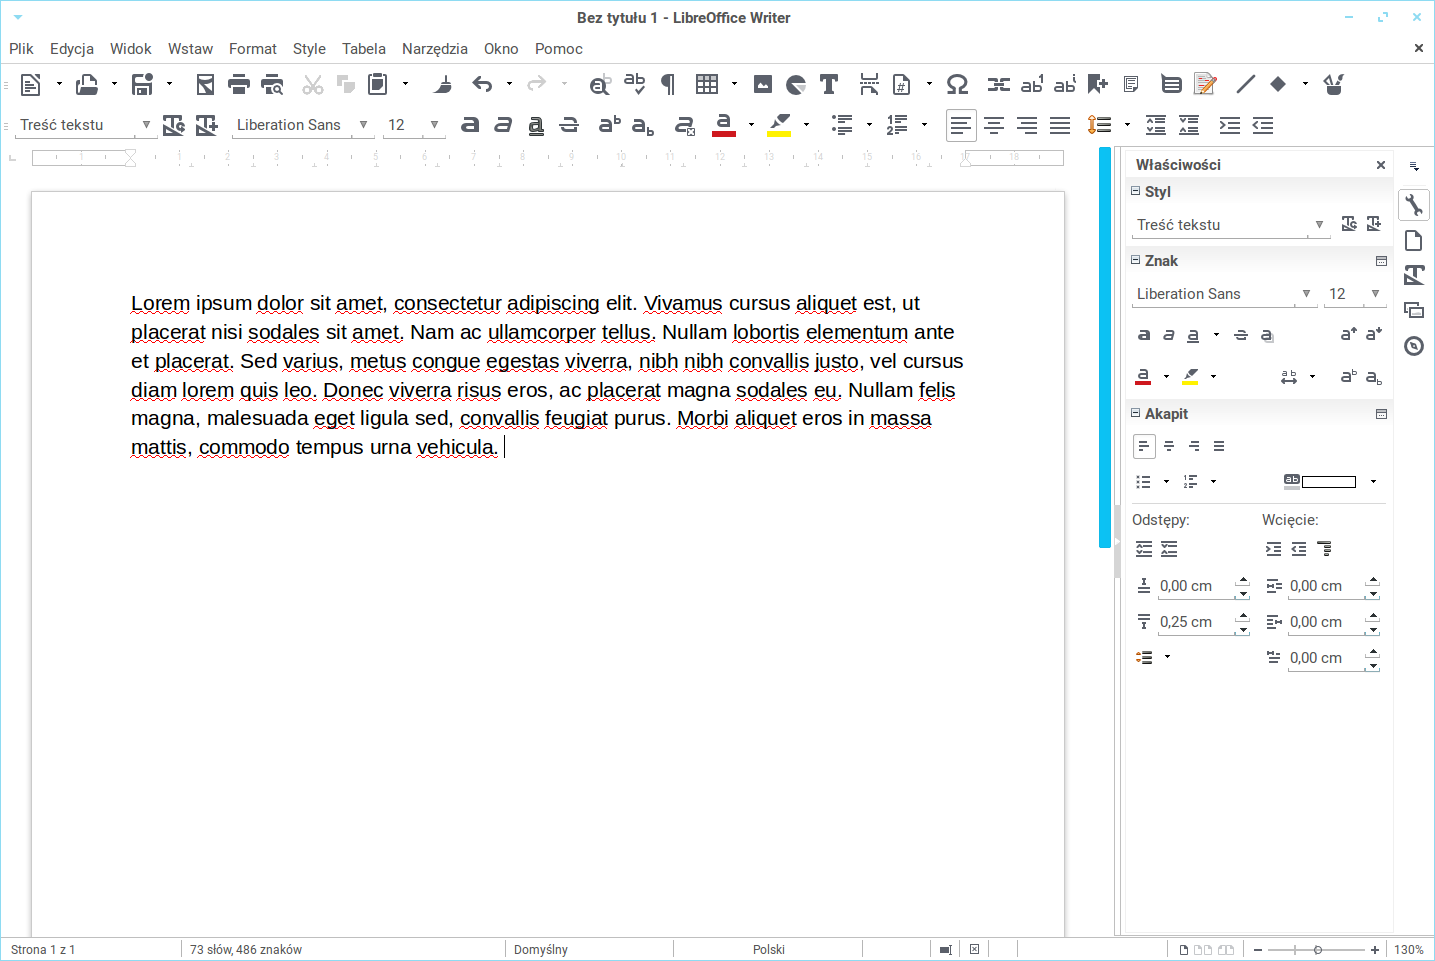Viewport: 1435px width, 961px height.
Task: Collapse the Znak section in sidebar
Action: point(1136,260)
